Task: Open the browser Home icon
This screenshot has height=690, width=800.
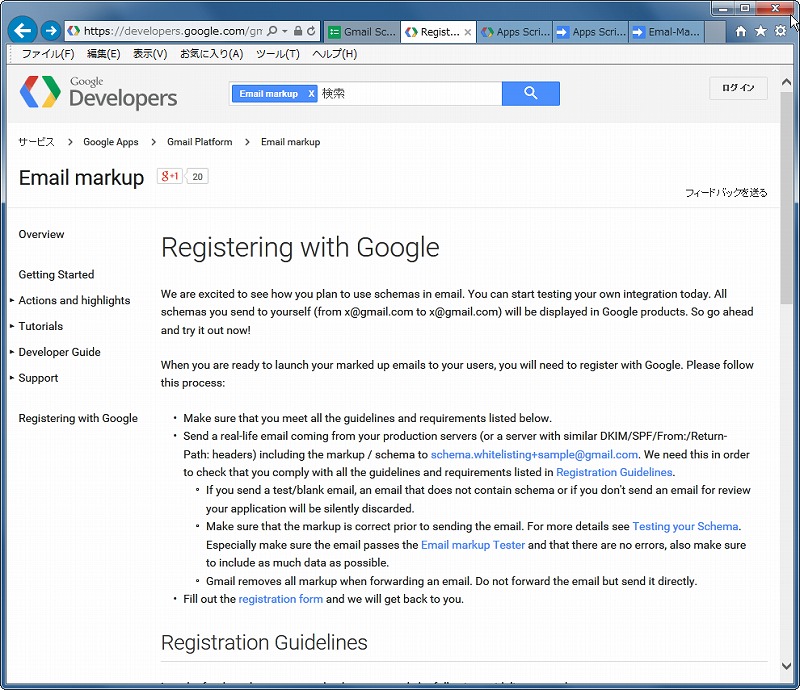Action: coord(741,32)
